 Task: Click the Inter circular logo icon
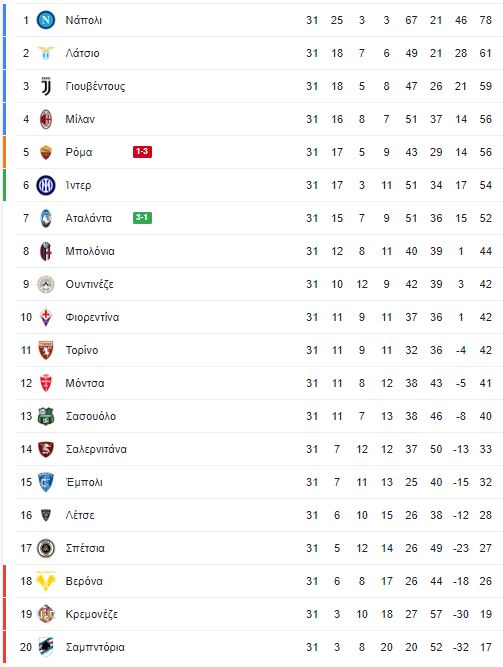click(x=46, y=185)
